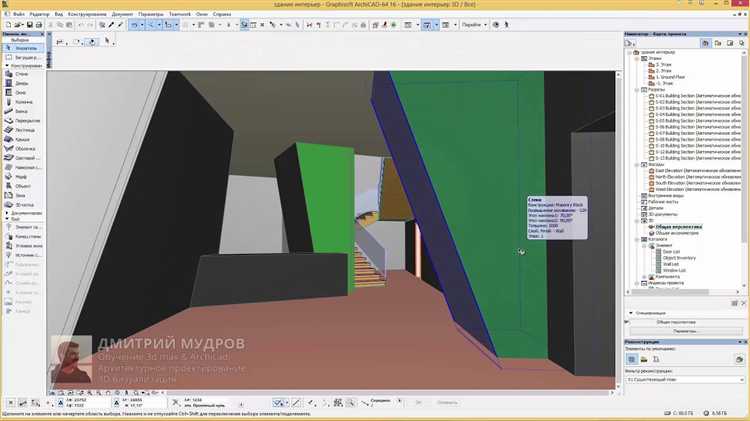Screen dimensions: 750x421
Task: Click the Save toolbar icon
Action: [x=30, y=25]
